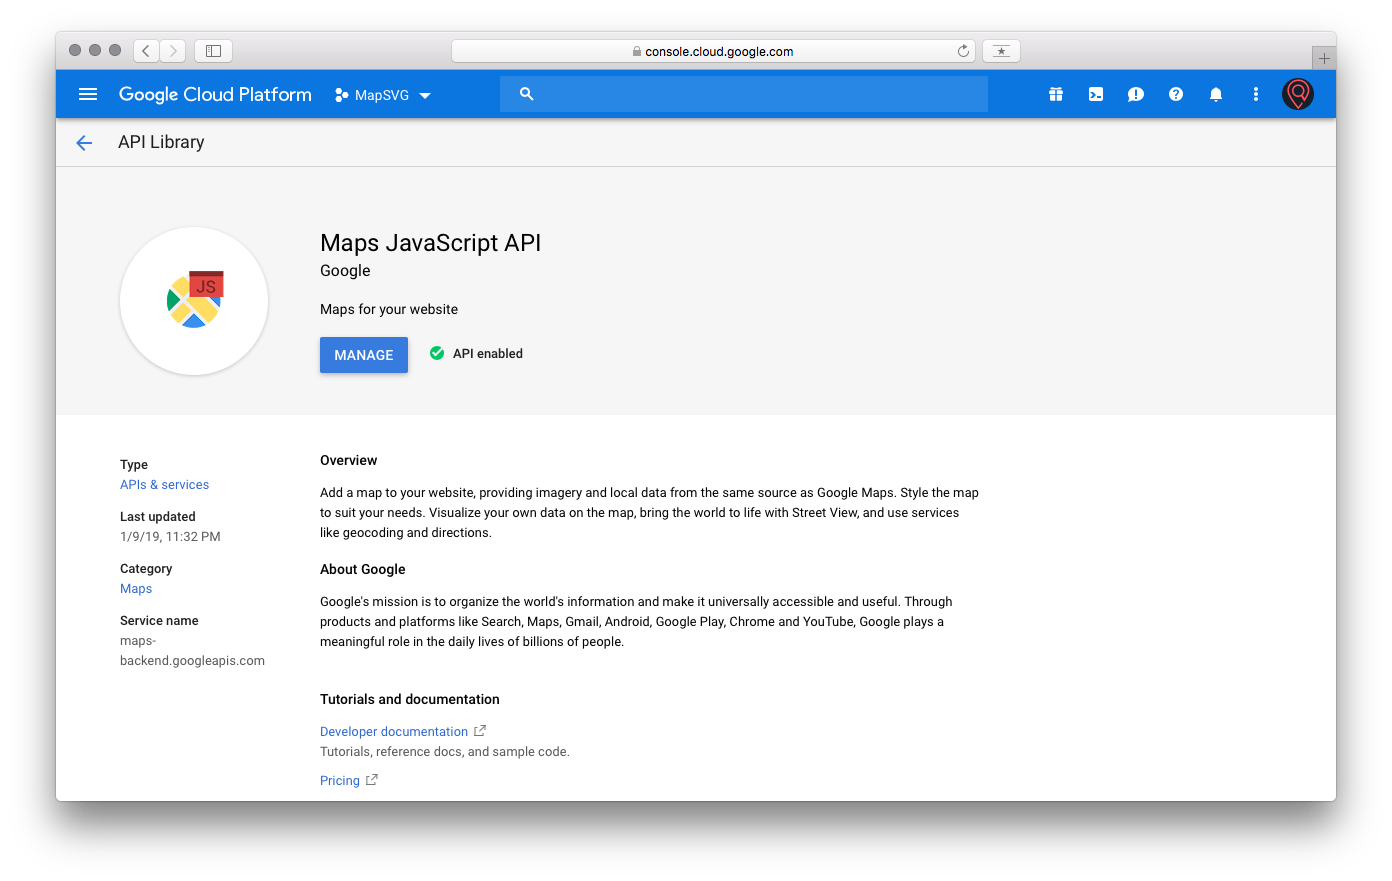Click the Maps JavaScript API heading
Viewport: 1392px width, 881px height.
430,243
